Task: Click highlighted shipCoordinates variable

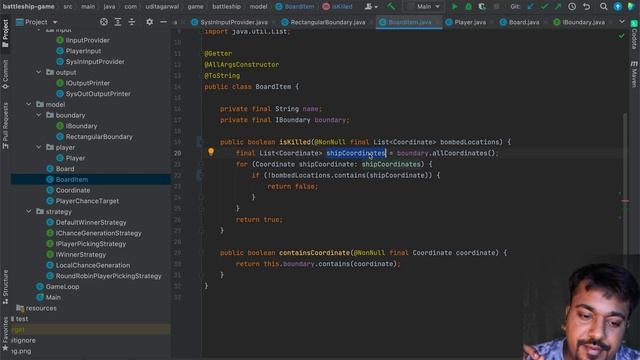Action: coord(356,153)
